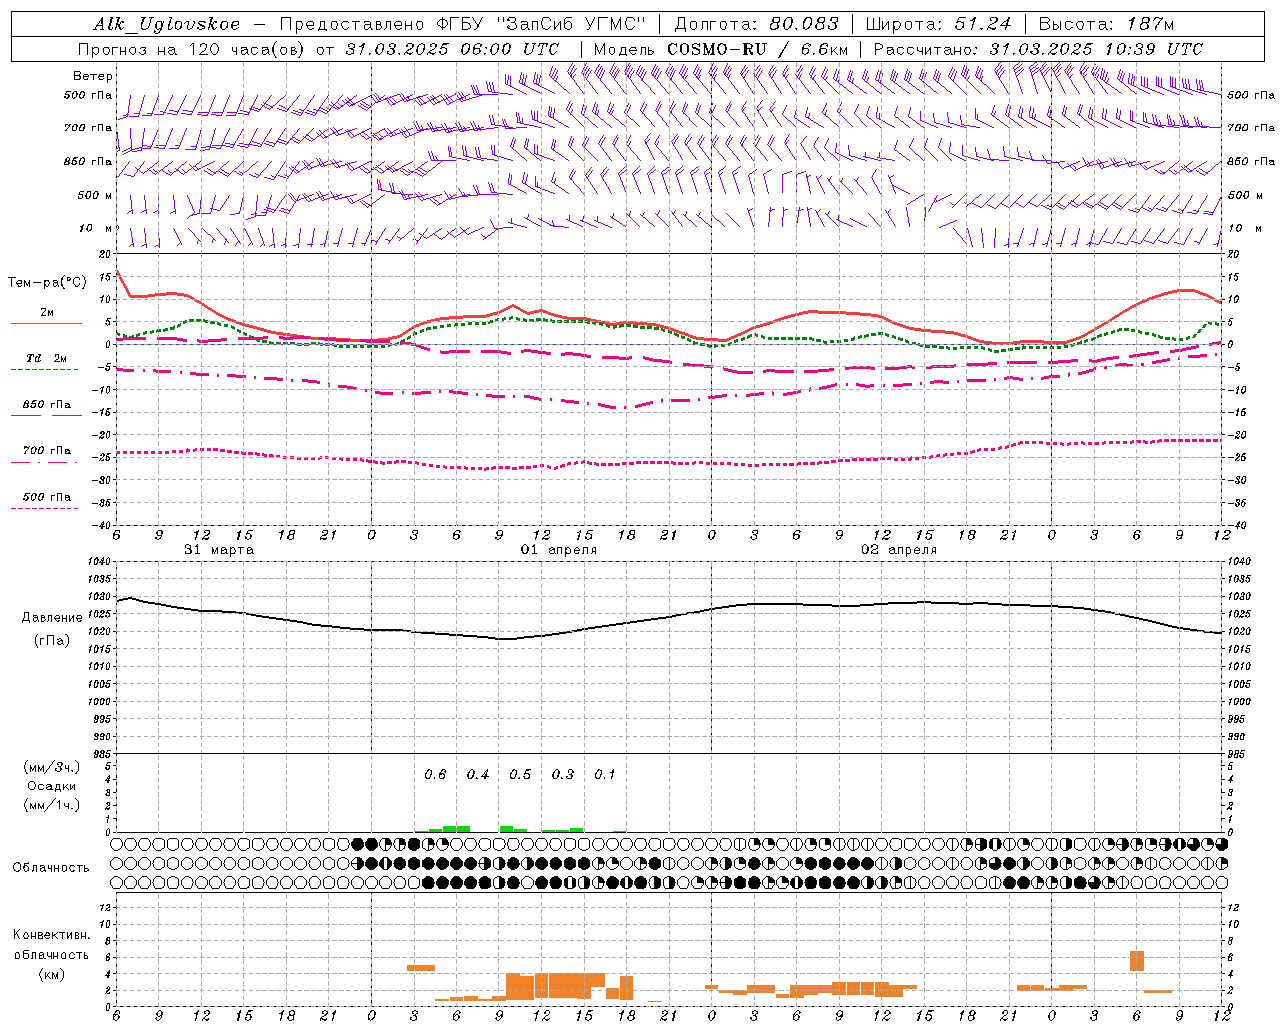This screenshot has width=1280, height=1024.
Task: Click the '(мм/1ч.)' precipitation unit label
Action: point(51,805)
